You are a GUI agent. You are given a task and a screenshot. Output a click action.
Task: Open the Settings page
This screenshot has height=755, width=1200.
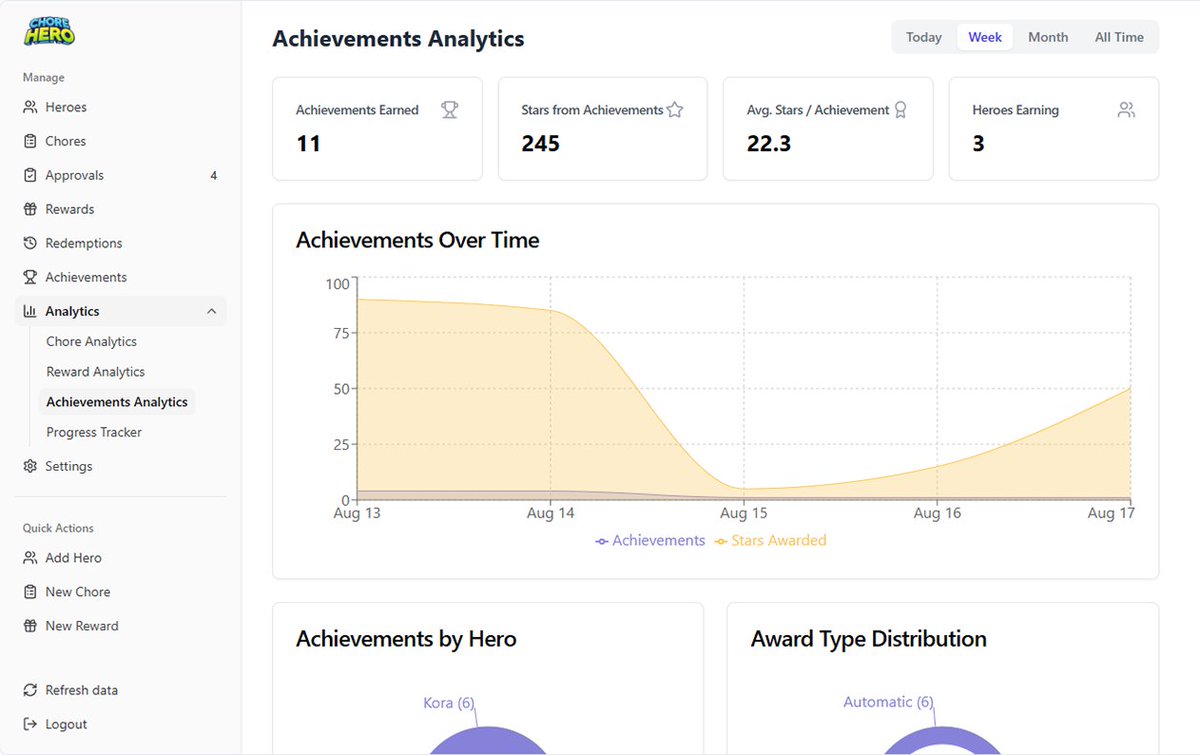120,466
